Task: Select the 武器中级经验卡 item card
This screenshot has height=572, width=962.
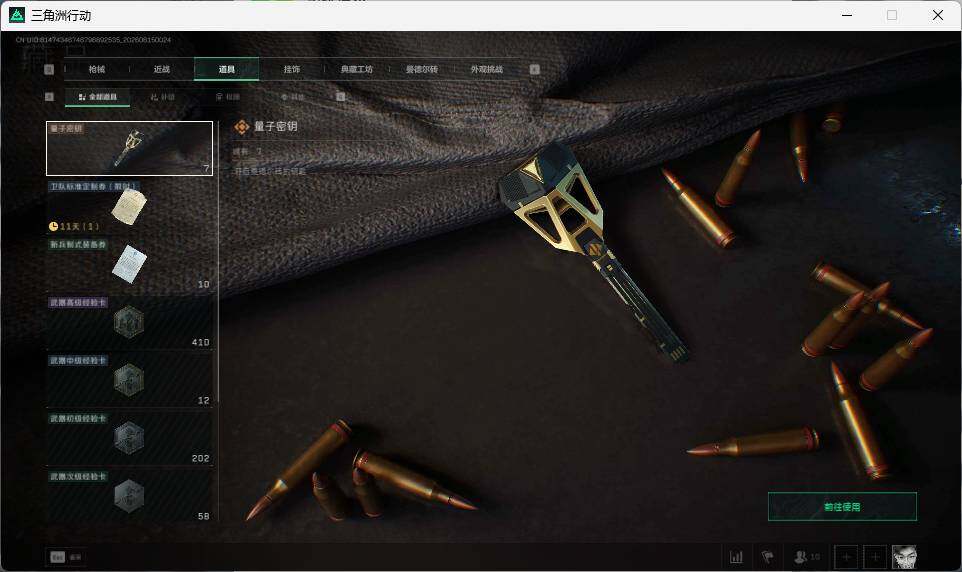Action: tap(129, 381)
